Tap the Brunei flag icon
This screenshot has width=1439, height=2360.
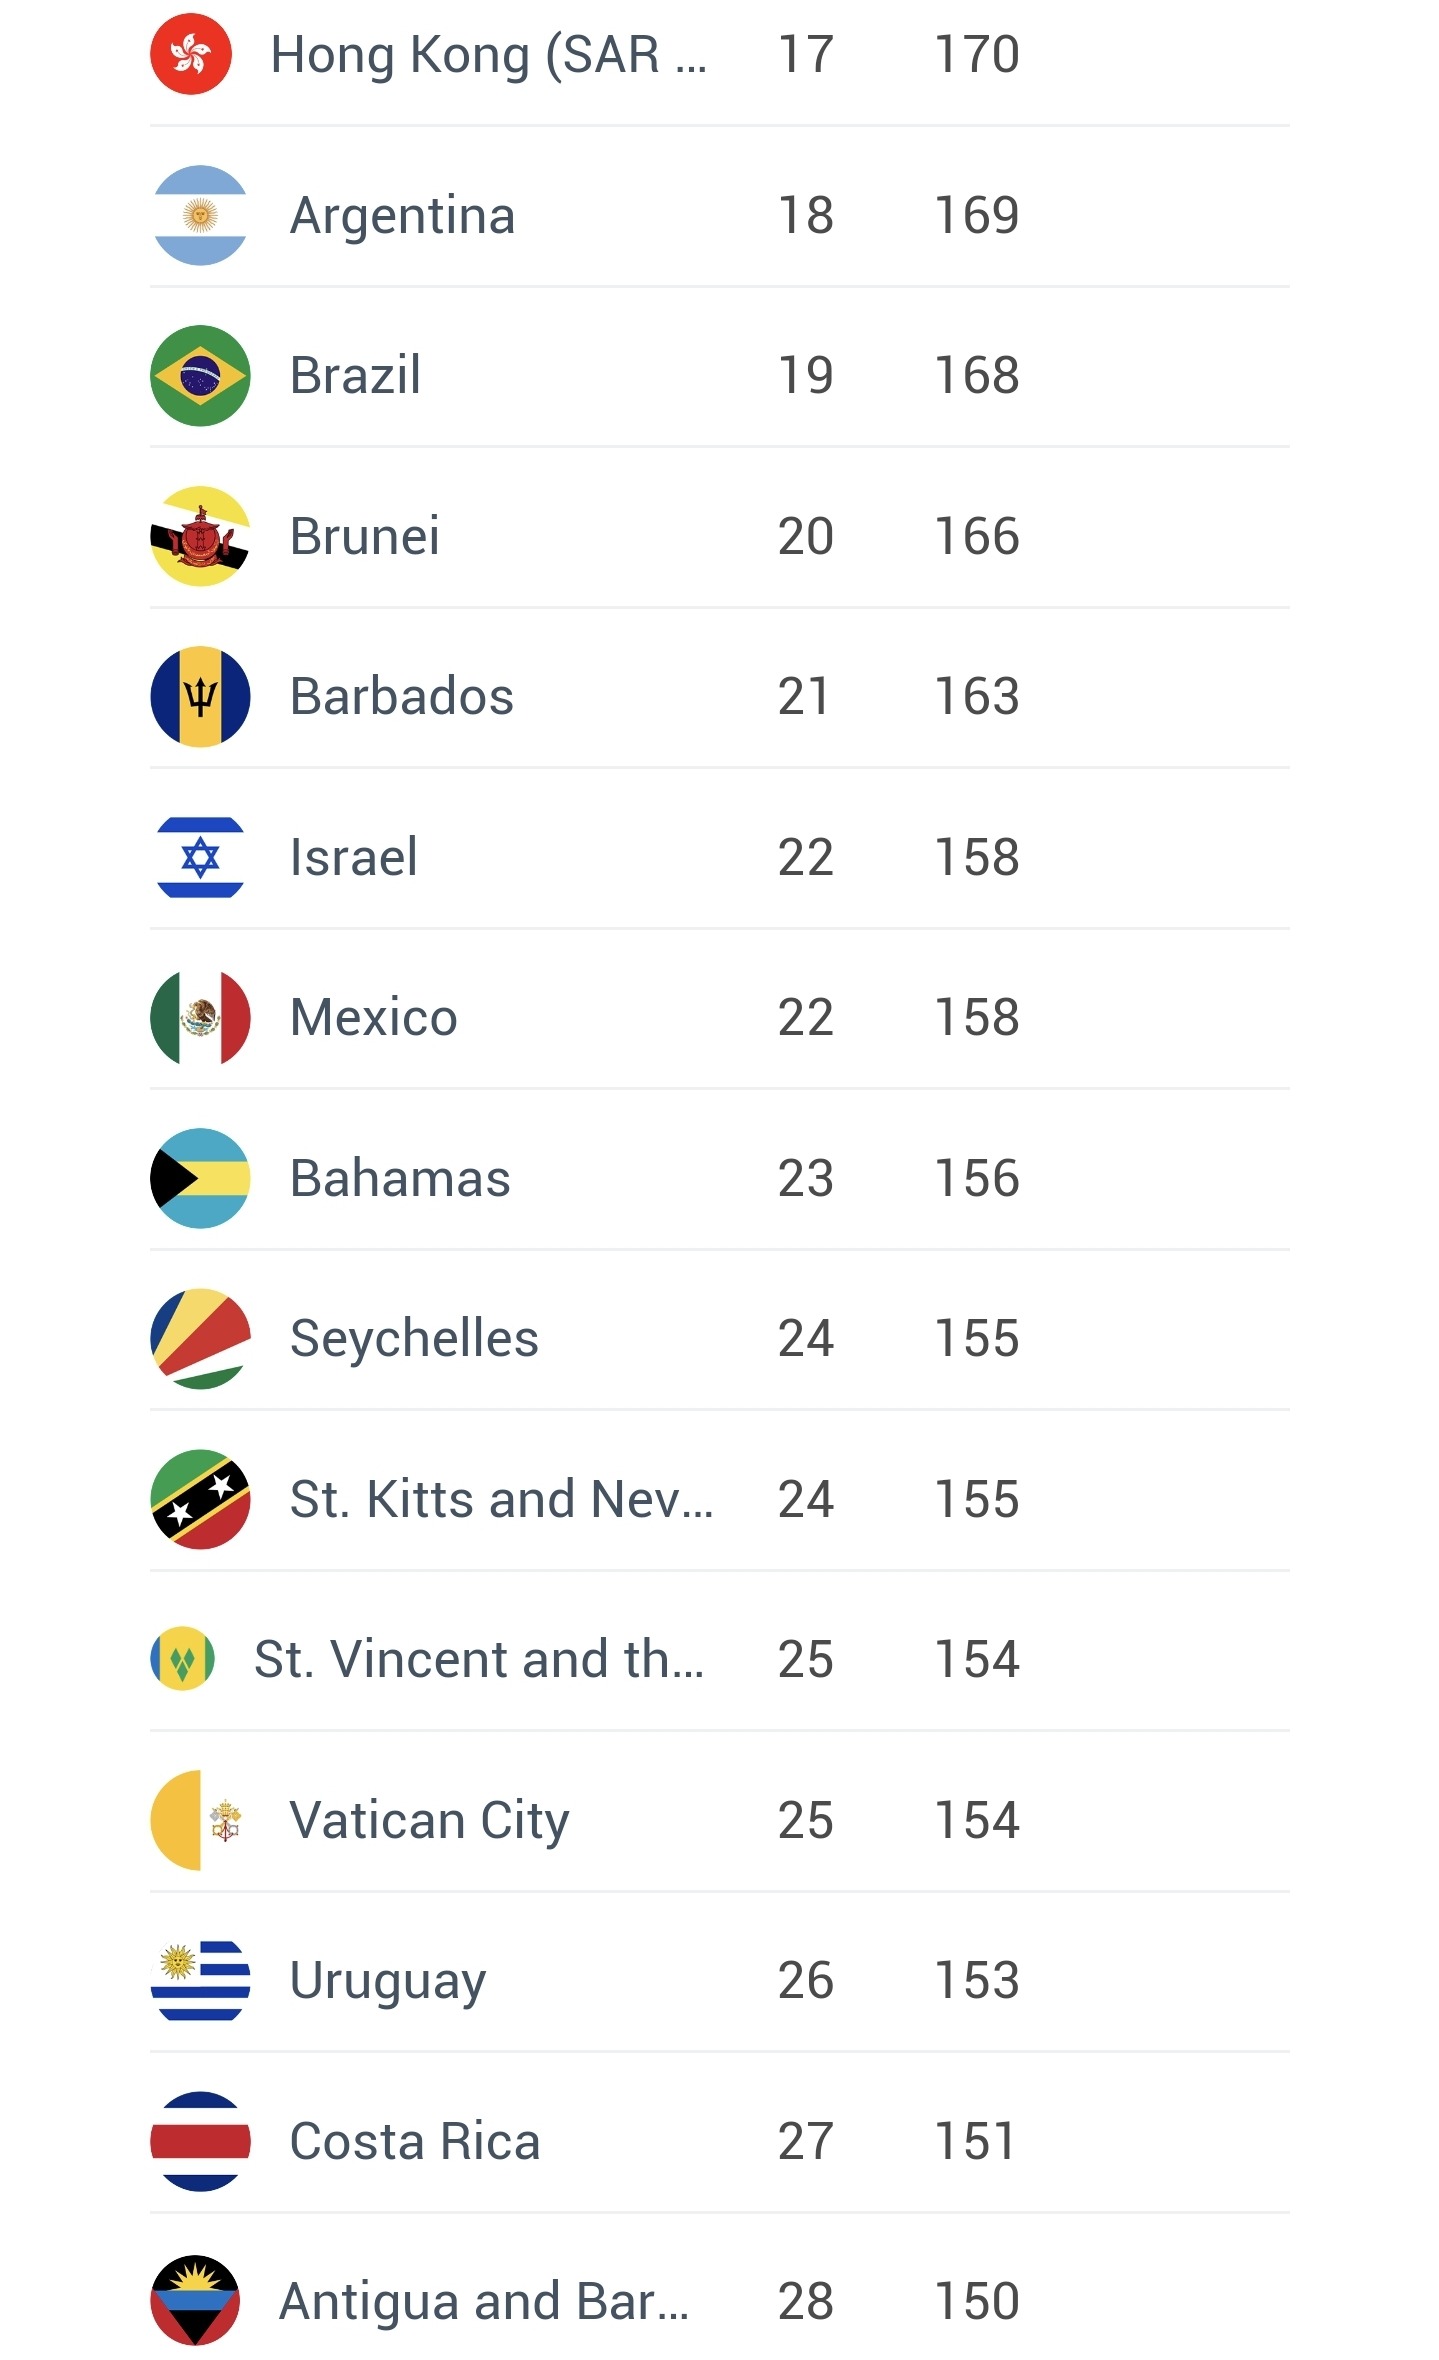point(200,536)
